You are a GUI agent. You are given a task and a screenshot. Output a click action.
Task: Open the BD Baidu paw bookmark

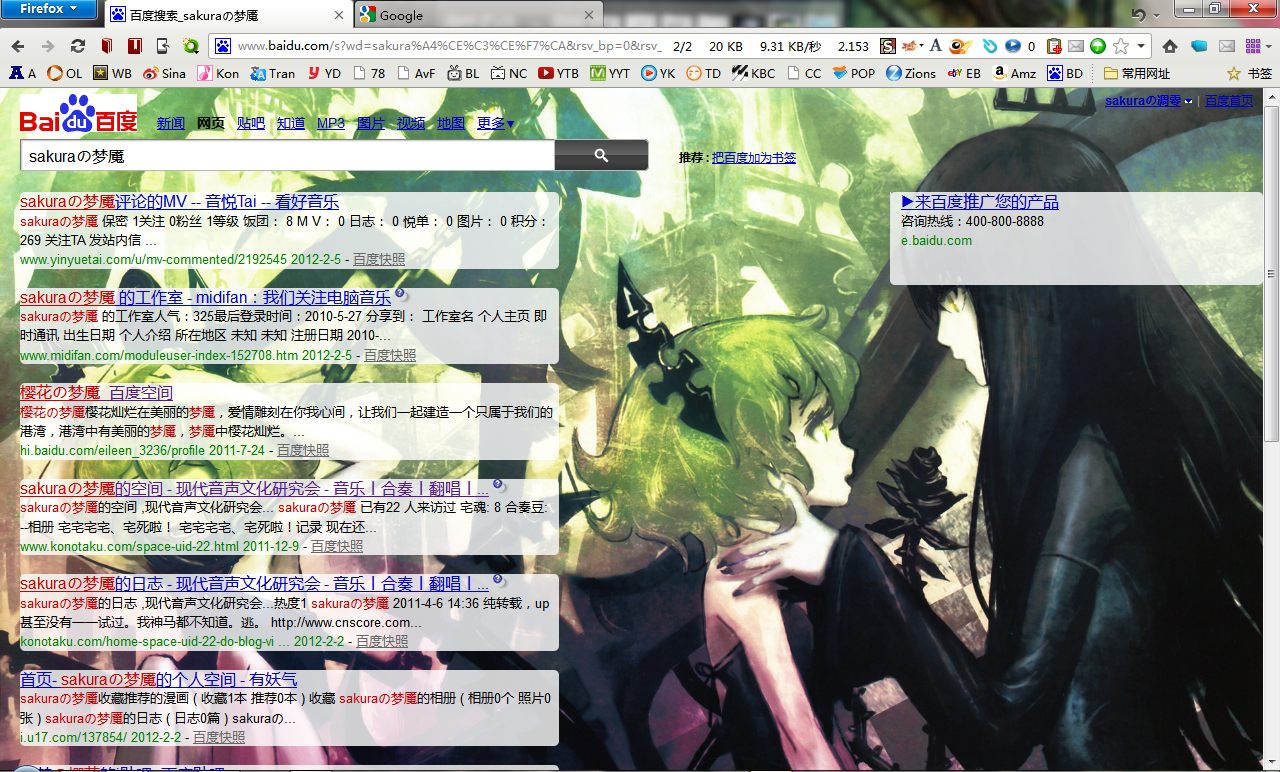[1065, 73]
